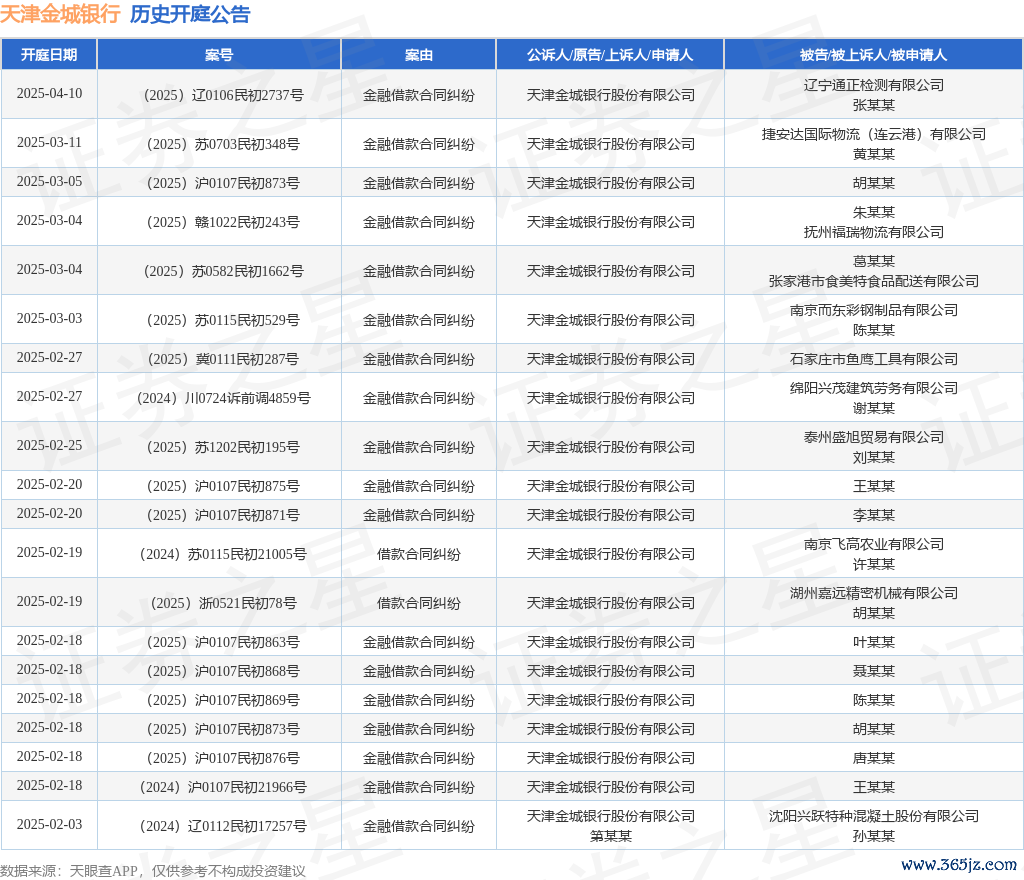
Task: Click date cell 2025-03-03
Action: click(49, 319)
